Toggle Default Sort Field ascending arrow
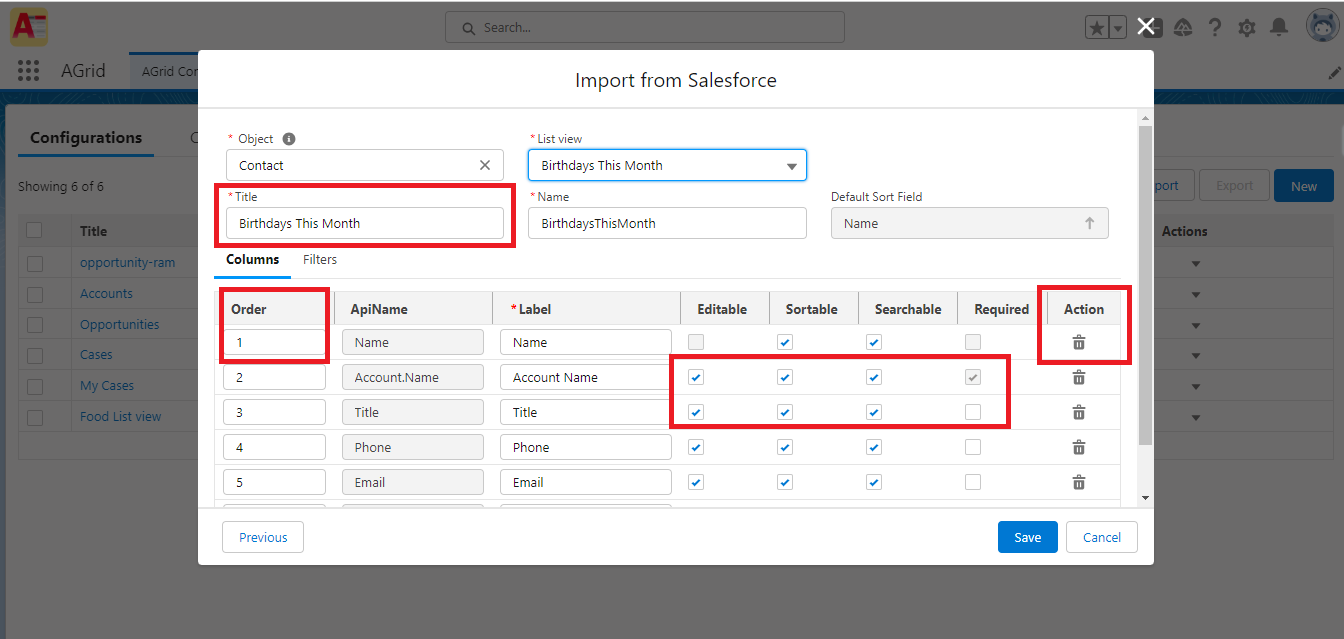 (1090, 223)
